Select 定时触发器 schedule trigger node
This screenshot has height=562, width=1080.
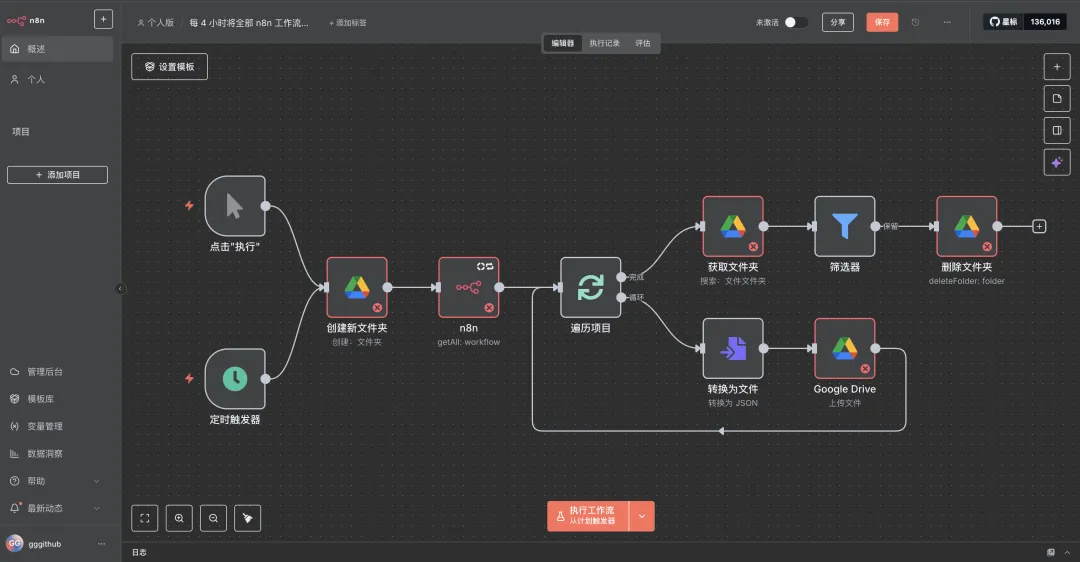[235, 379]
